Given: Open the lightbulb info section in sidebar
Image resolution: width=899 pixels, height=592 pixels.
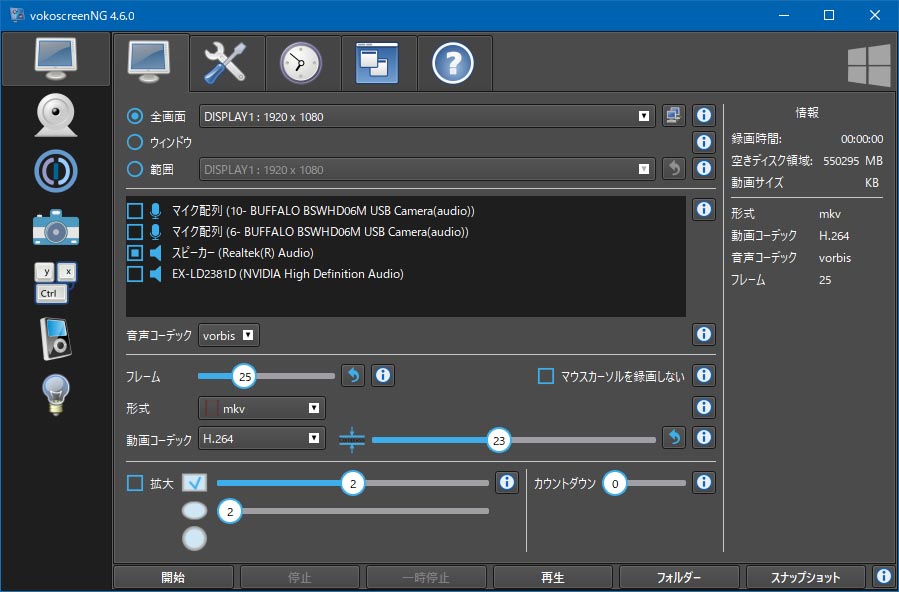Looking at the screenshot, I should (56, 393).
